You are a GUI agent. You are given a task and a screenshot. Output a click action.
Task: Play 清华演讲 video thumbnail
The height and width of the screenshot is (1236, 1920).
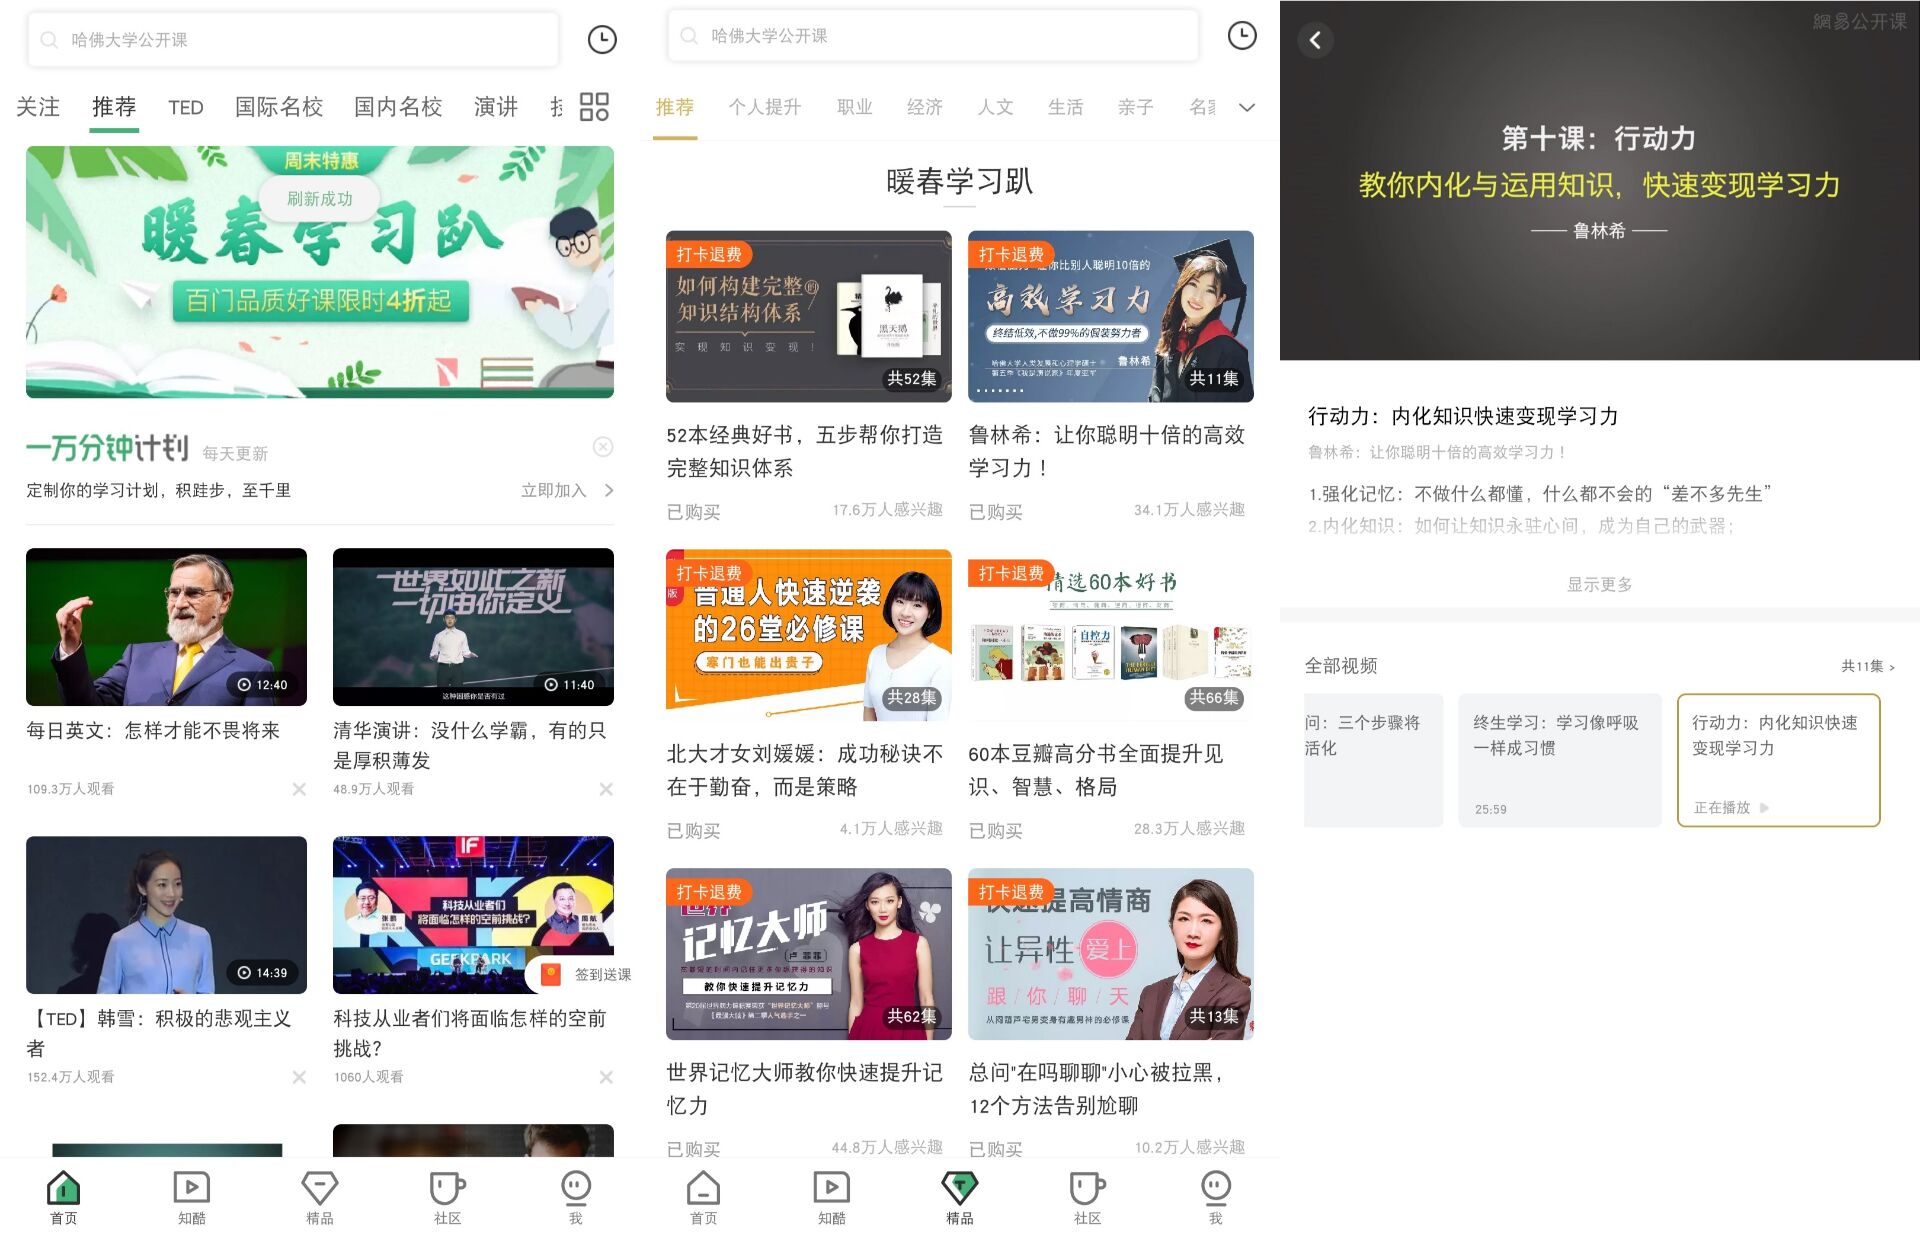pyautogui.click(x=473, y=627)
